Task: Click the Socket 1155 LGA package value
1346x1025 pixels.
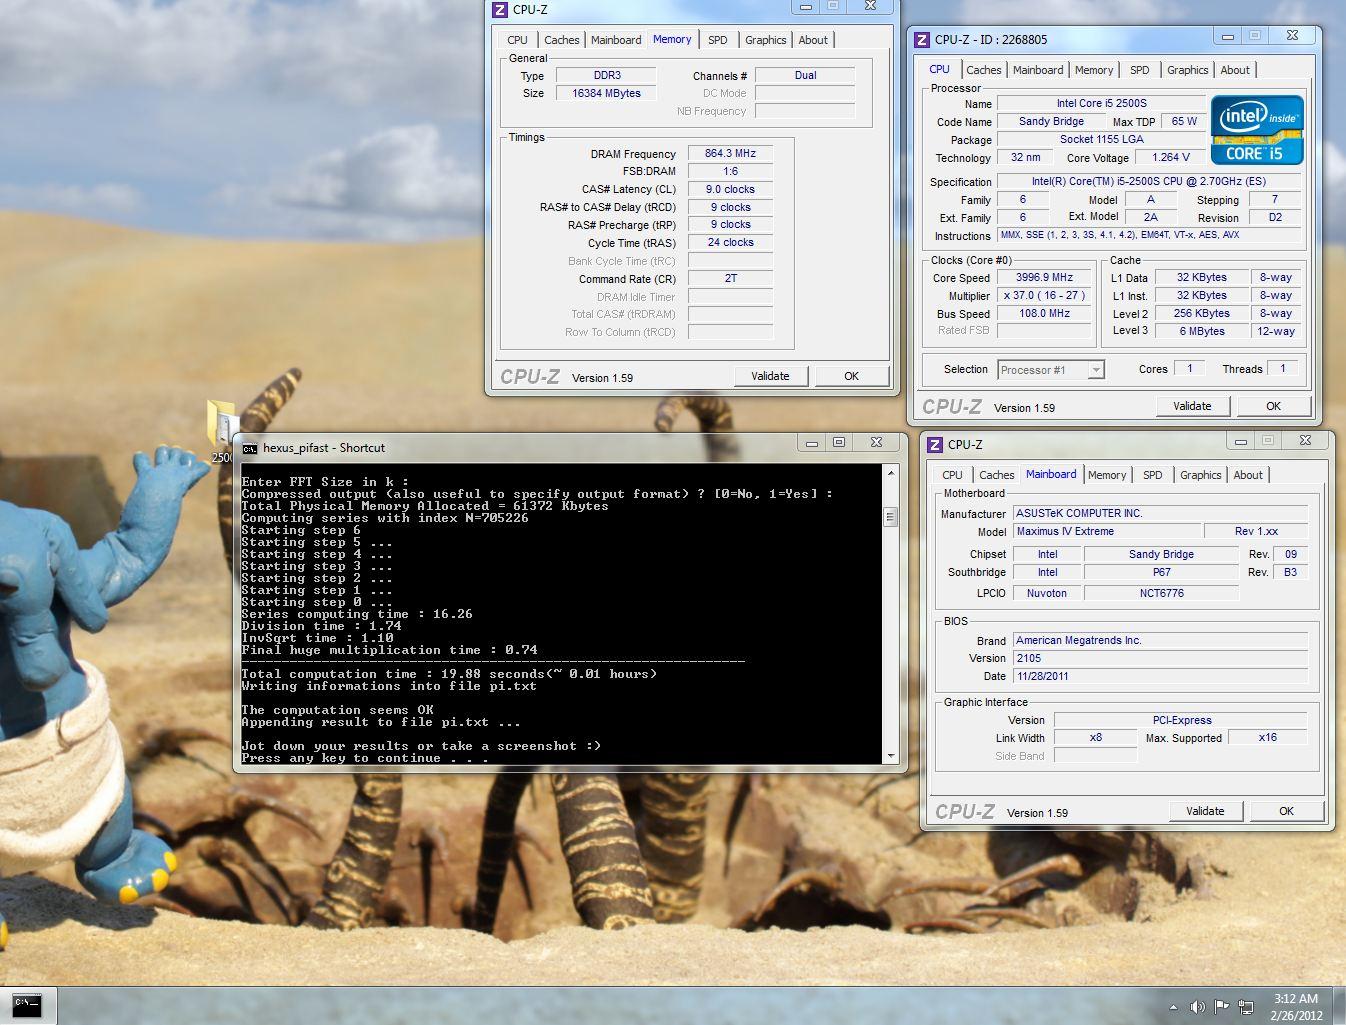Action: 1101,139
